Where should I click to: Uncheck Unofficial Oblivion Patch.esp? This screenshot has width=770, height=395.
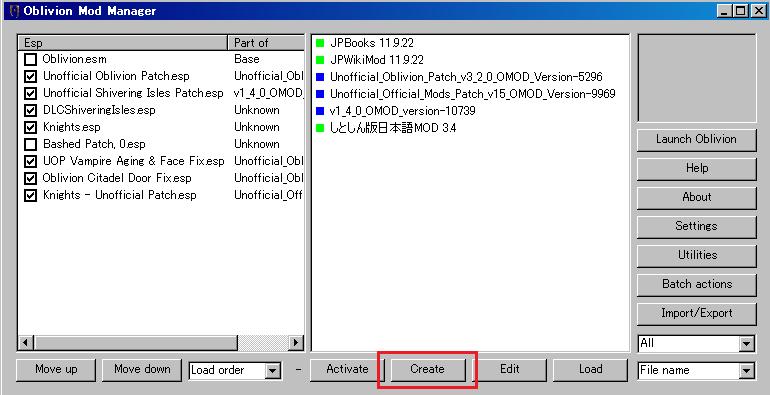(30, 76)
